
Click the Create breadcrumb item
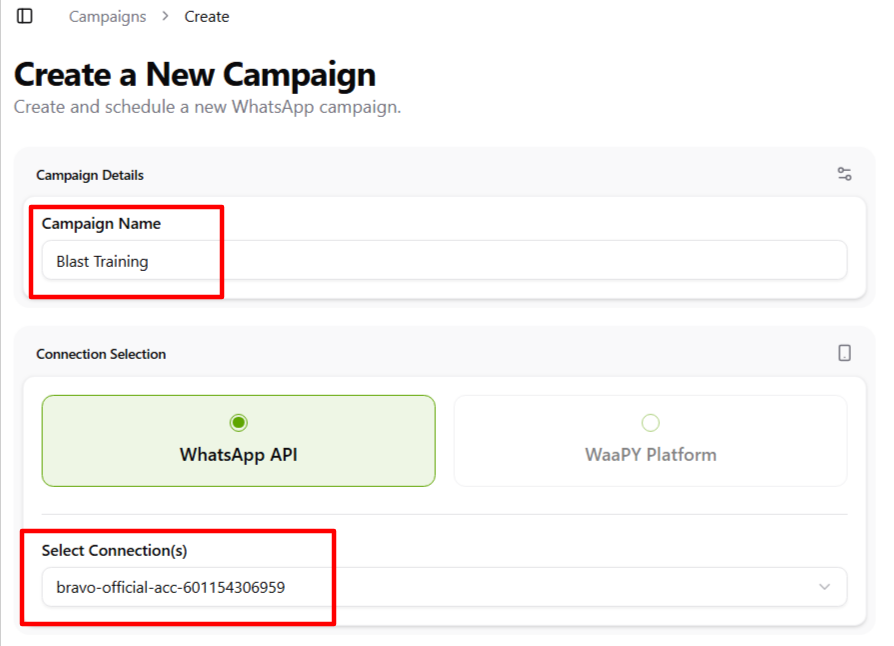click(x=207, y=16)
